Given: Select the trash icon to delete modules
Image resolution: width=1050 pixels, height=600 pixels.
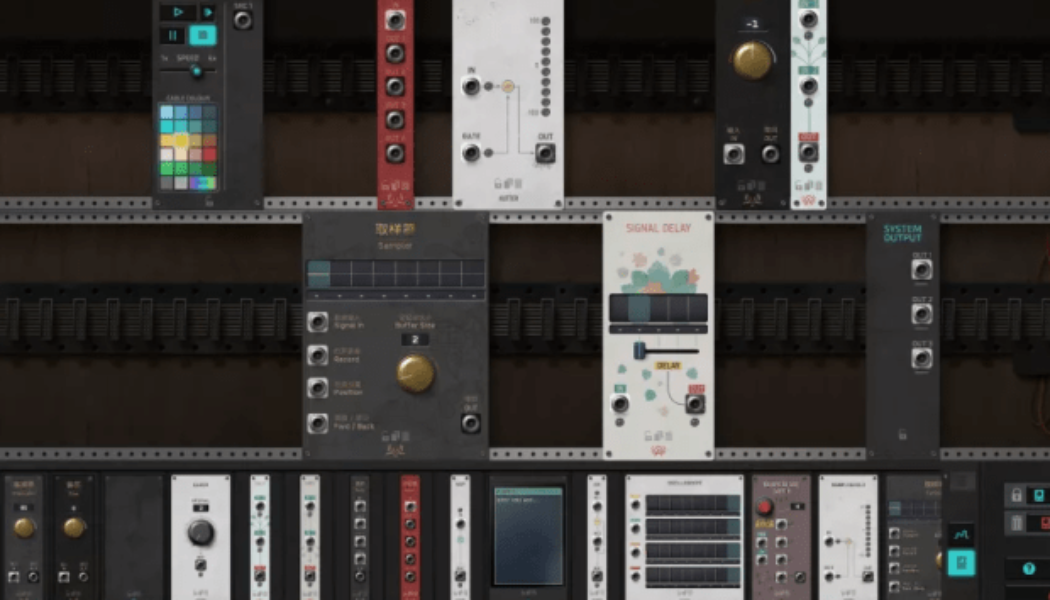Looking at the screenshot, I should click(x=1016, y=521).
